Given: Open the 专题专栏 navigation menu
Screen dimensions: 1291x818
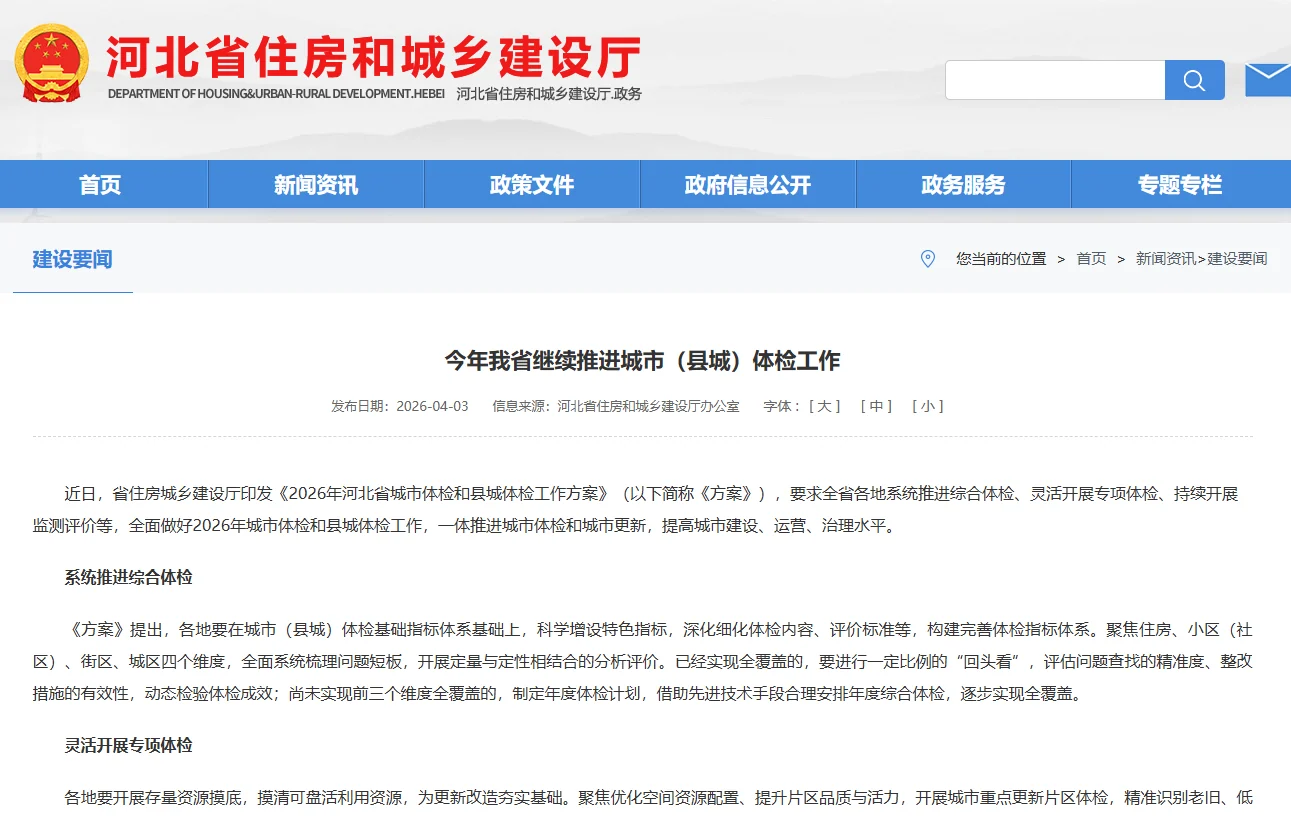Looking at the screenshot, I should click(x=1180, y=184).
